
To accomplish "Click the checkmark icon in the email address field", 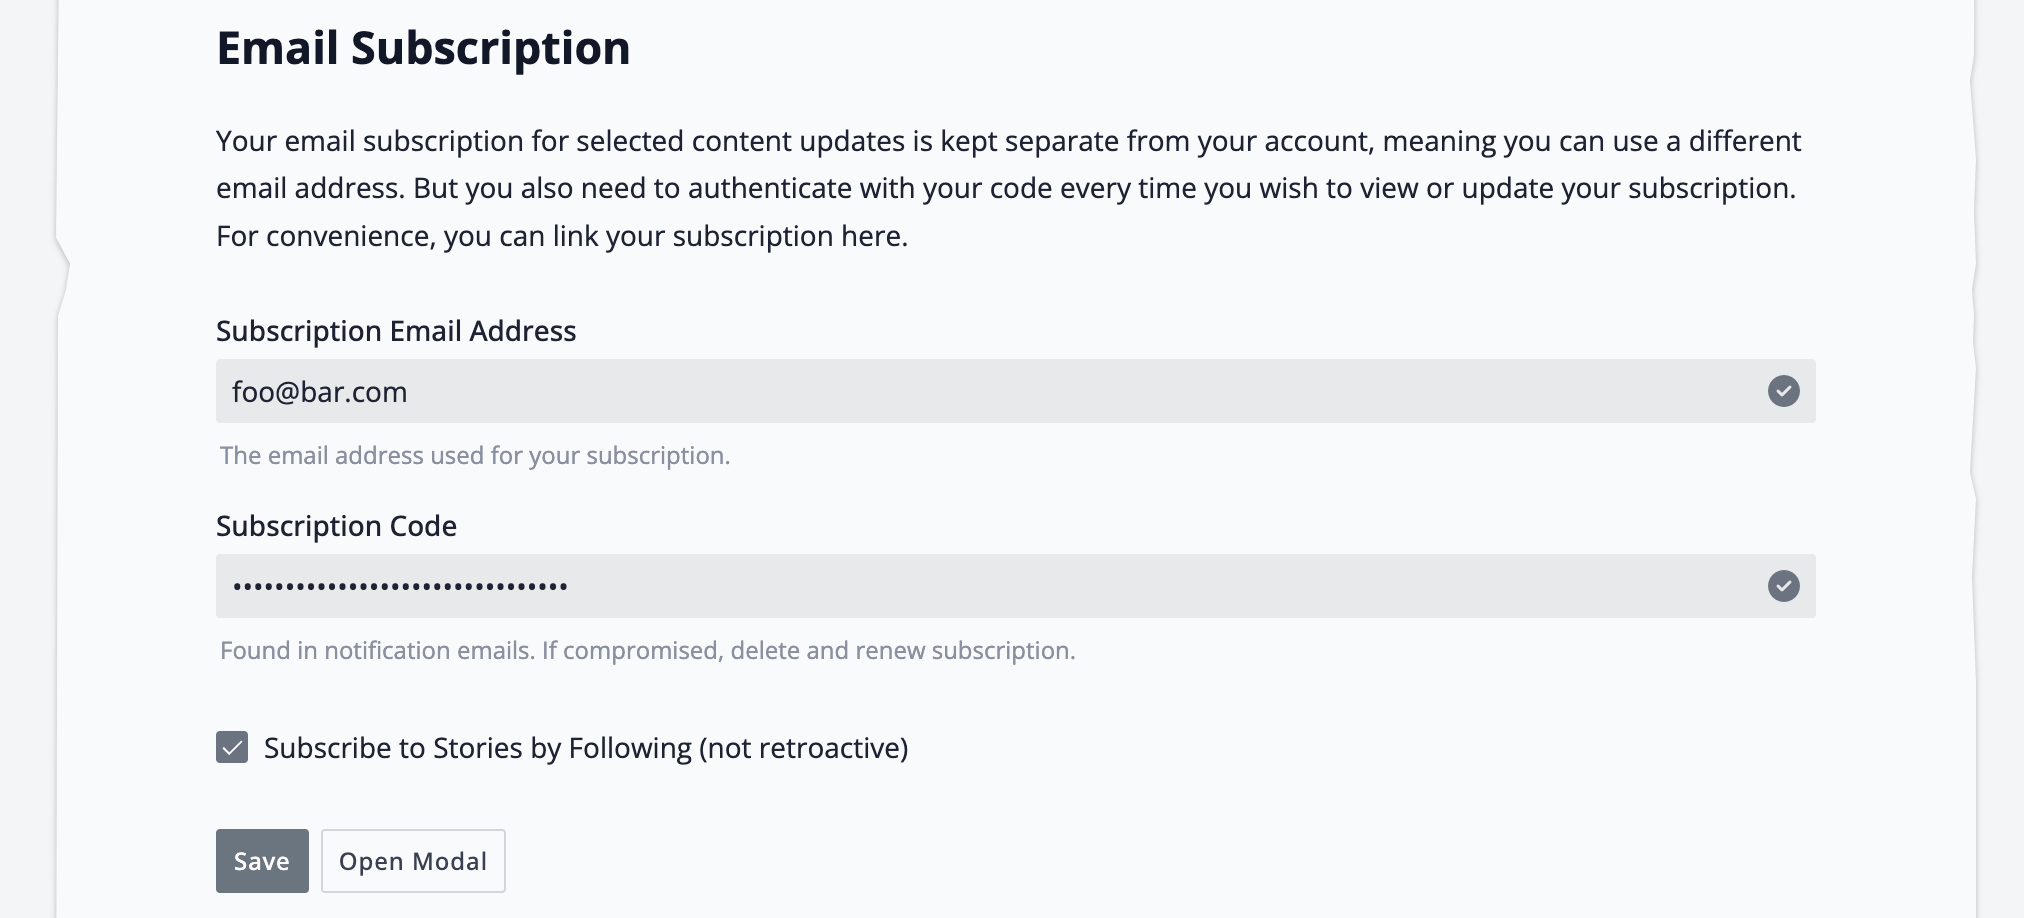I will click(x=1783, y=391).
